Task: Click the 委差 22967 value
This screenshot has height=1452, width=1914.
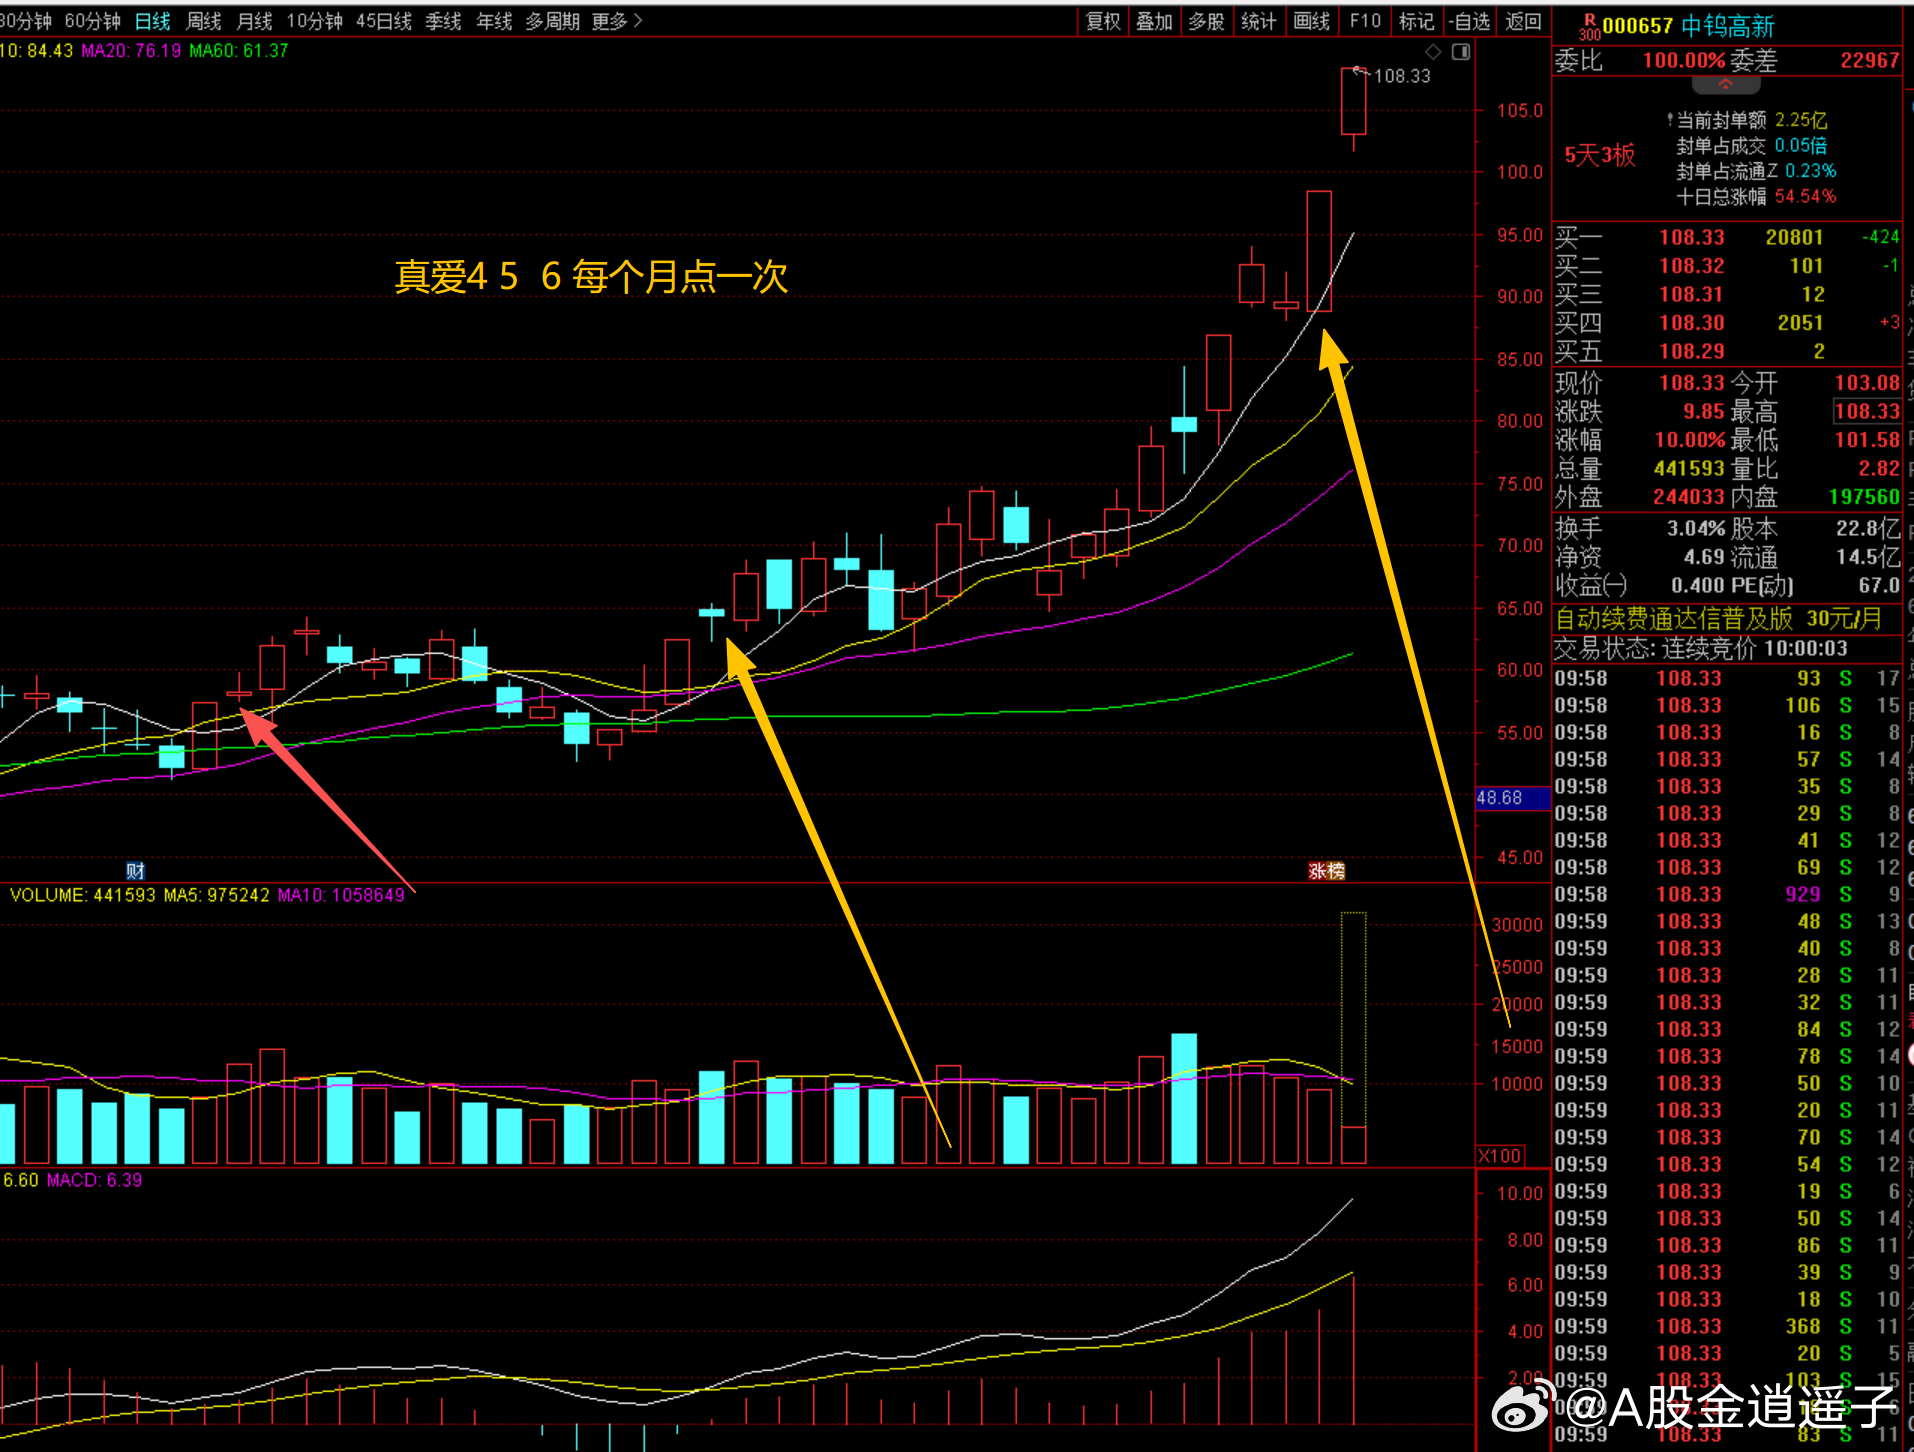Action: pyautogui.click(x=1869, y=60)
